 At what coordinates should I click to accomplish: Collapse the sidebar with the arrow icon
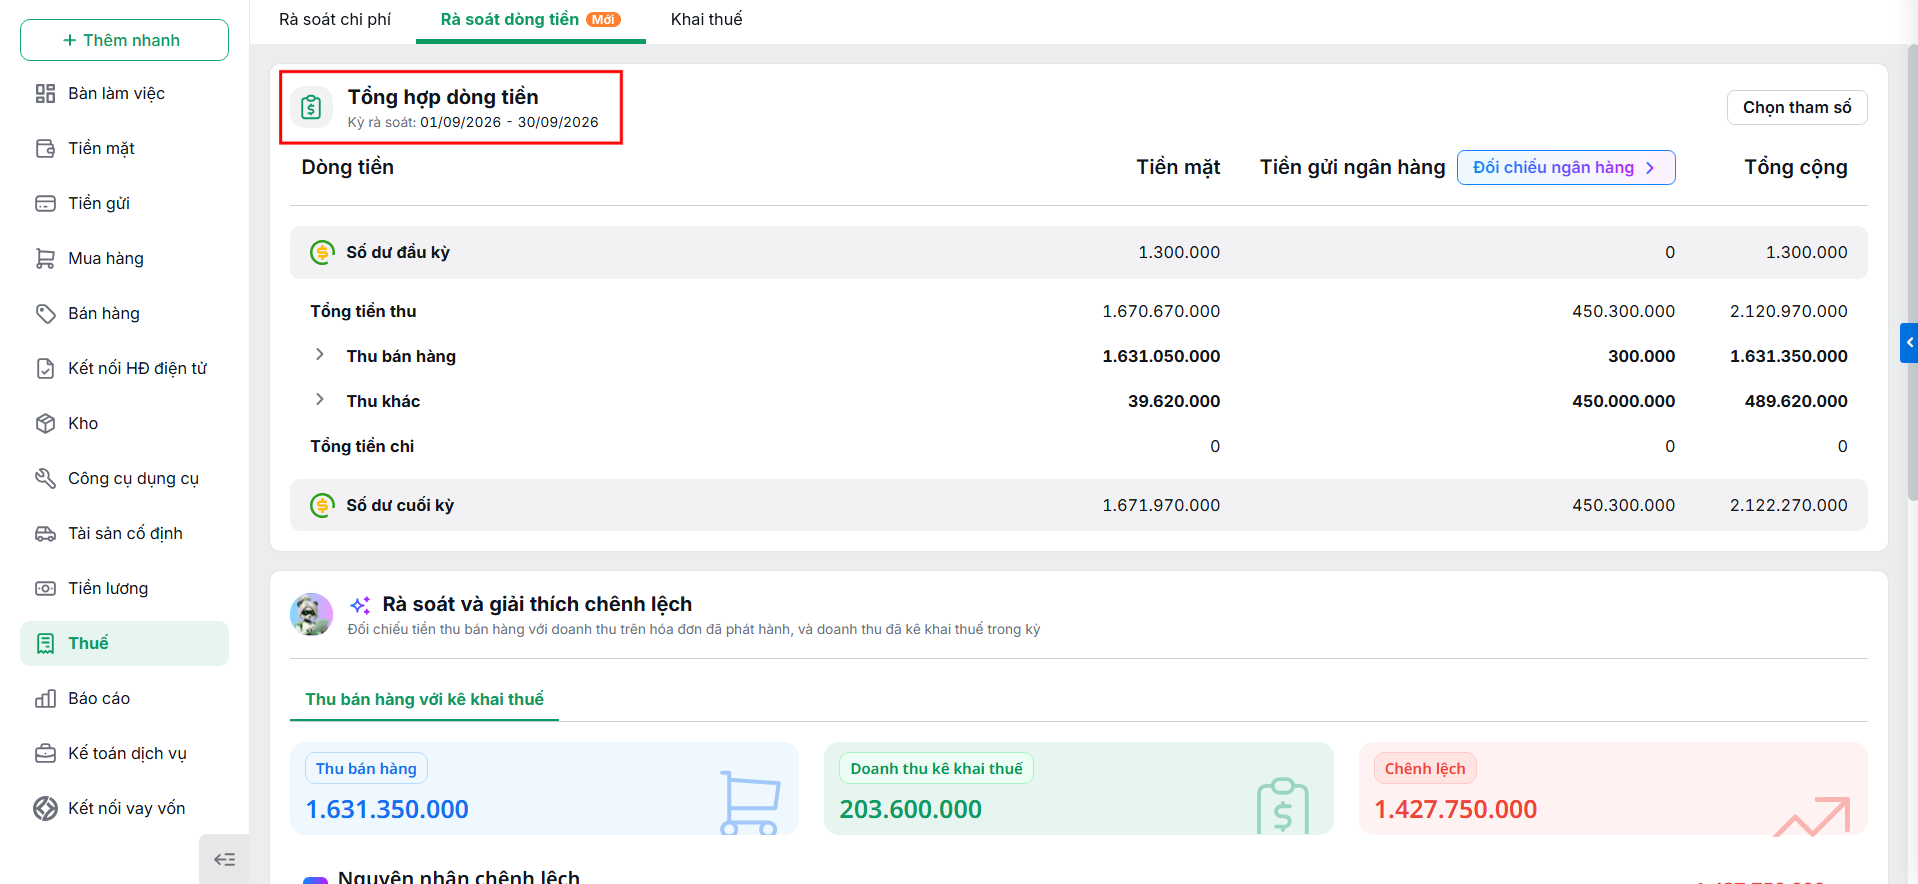(x=224, y=859)
